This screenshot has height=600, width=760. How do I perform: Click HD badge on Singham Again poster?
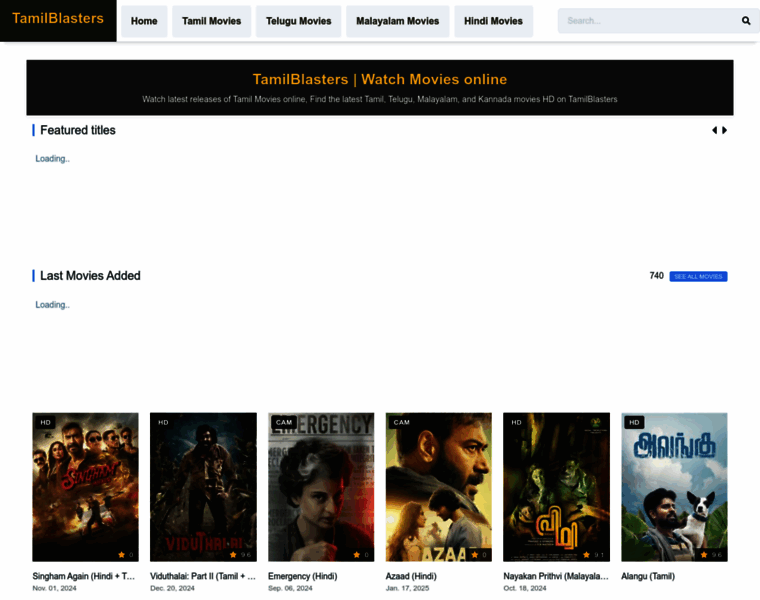[x=46, y=423]
